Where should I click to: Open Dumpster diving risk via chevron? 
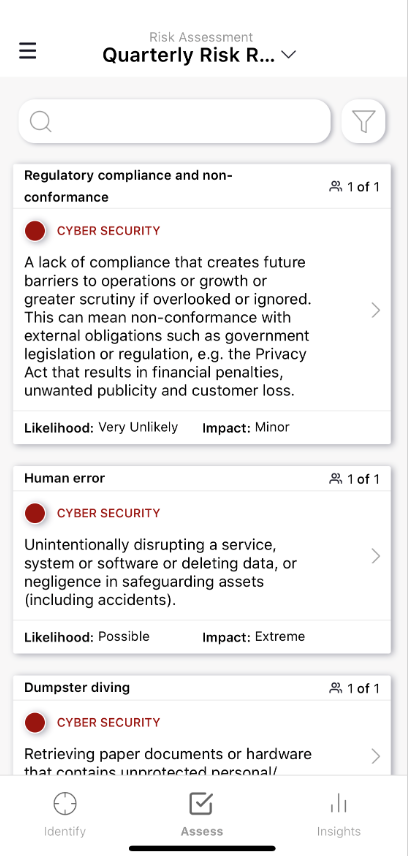coord(376,756)
